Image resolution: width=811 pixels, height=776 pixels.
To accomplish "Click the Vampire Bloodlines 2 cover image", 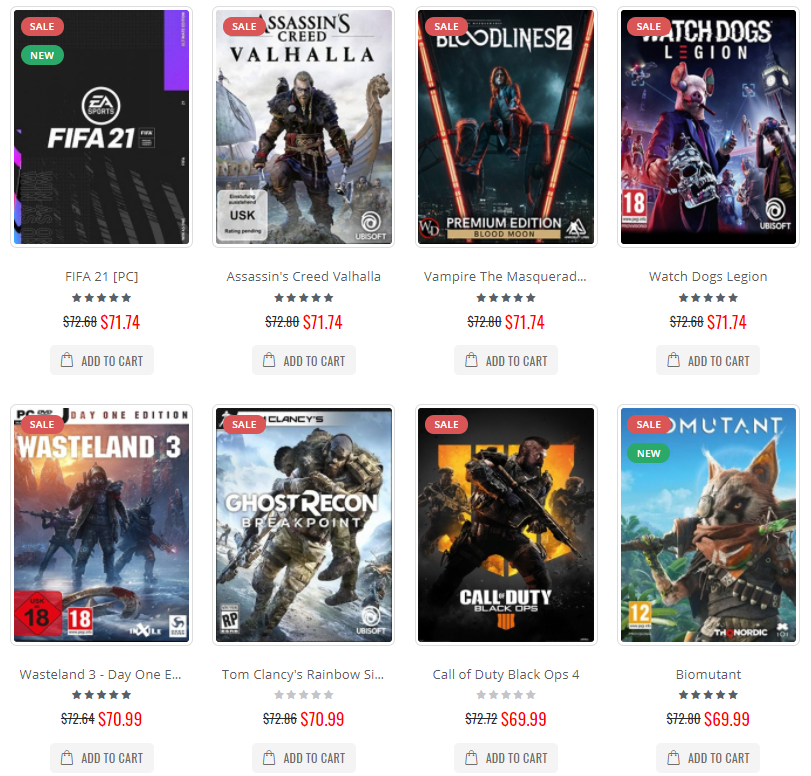I will click(506, 127).
